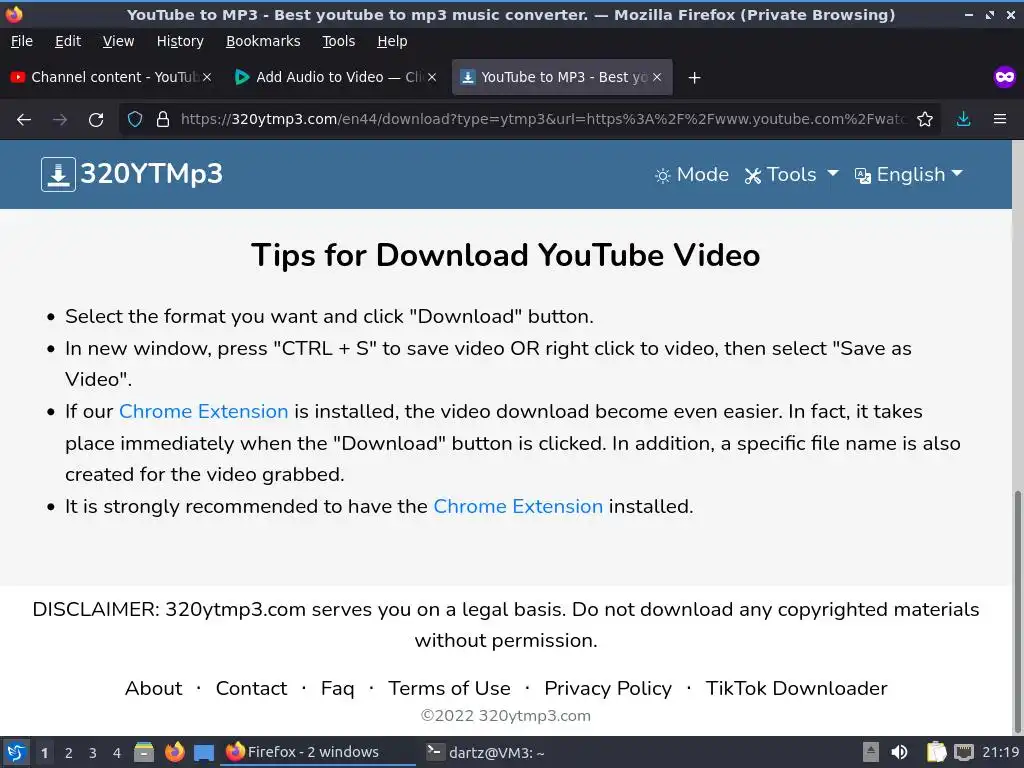Open the Faq footer link
Viewport: 1024px width, 768px height.
point(338,688)
